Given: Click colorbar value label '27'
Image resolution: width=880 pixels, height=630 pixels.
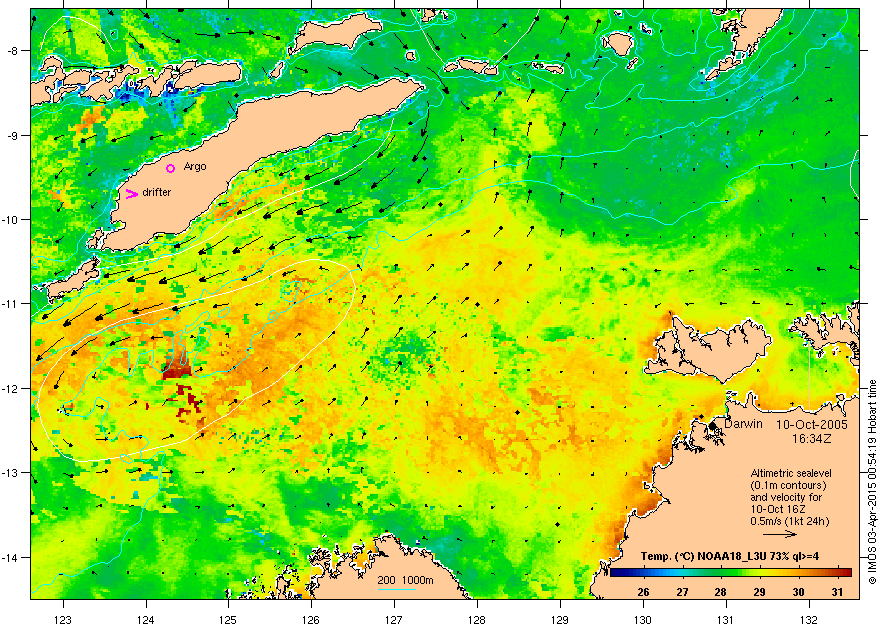Looking at the screenshot, I should point(682,592).
